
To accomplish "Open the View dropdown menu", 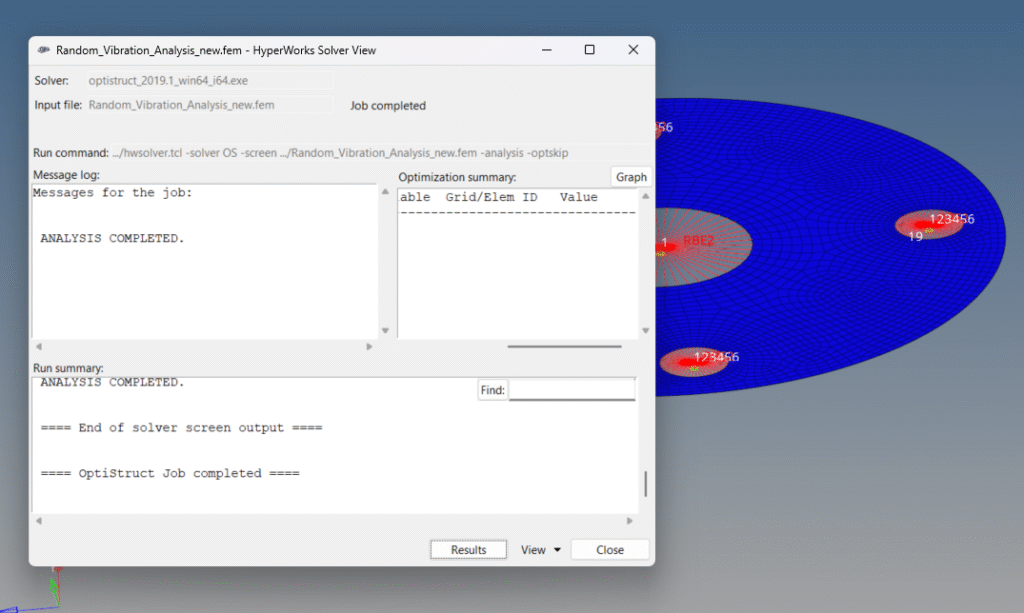I will coord(540,550).
